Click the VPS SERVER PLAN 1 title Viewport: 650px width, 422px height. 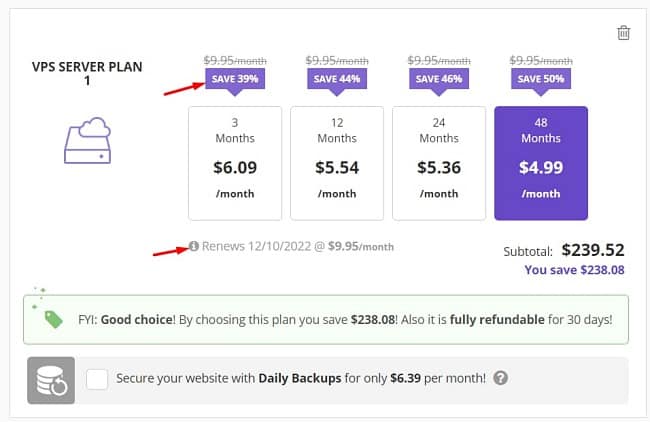pyautogui.click(x=87, y=73)
